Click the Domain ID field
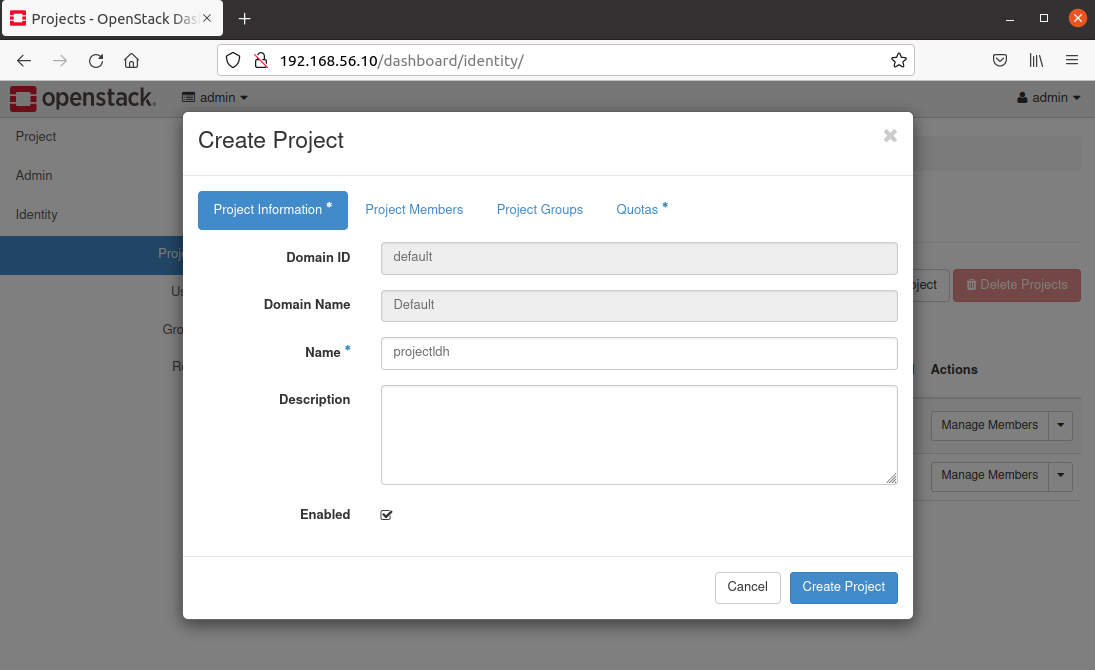 click(x=639, y=258)
